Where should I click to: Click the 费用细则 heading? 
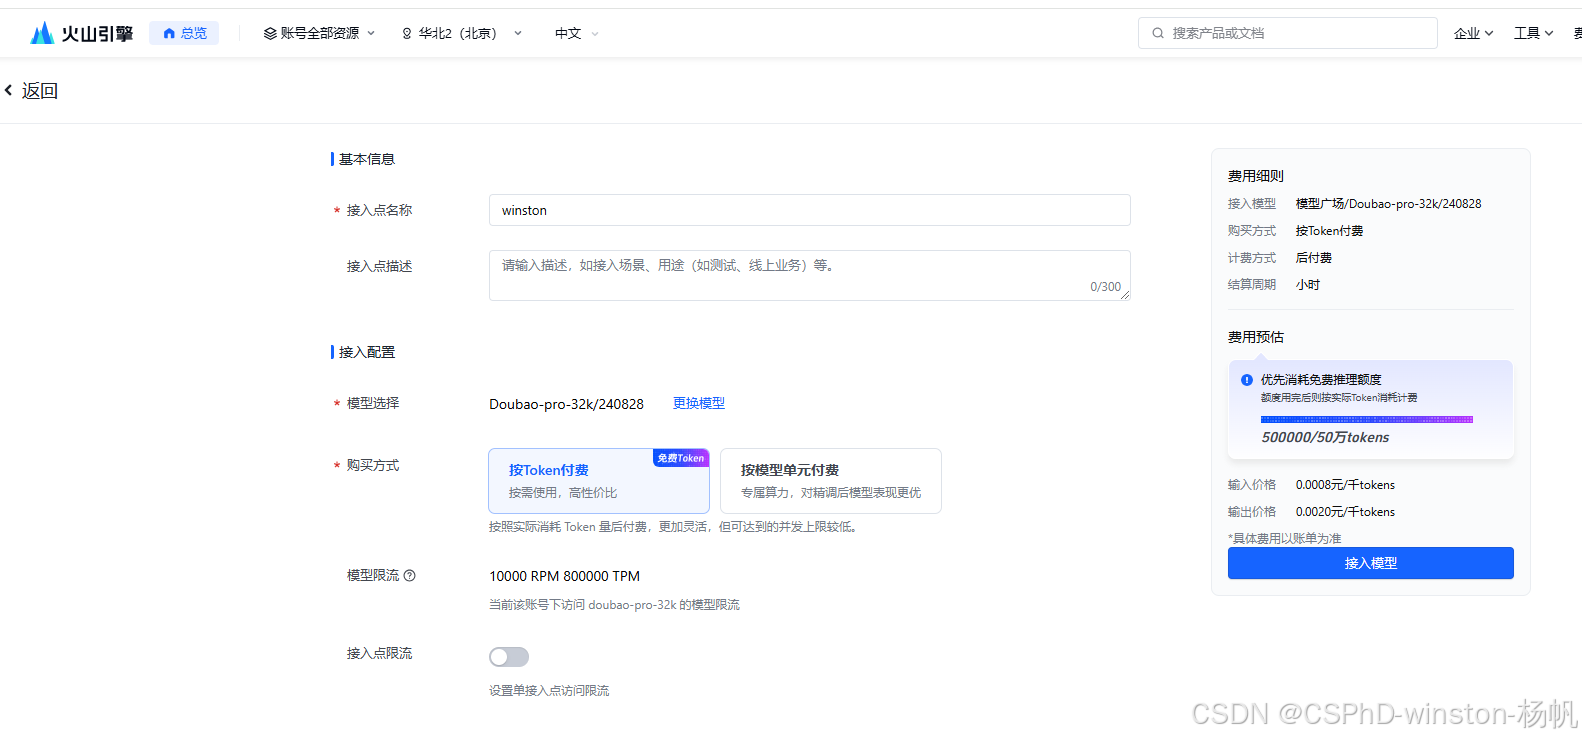tap(1256, 176)
